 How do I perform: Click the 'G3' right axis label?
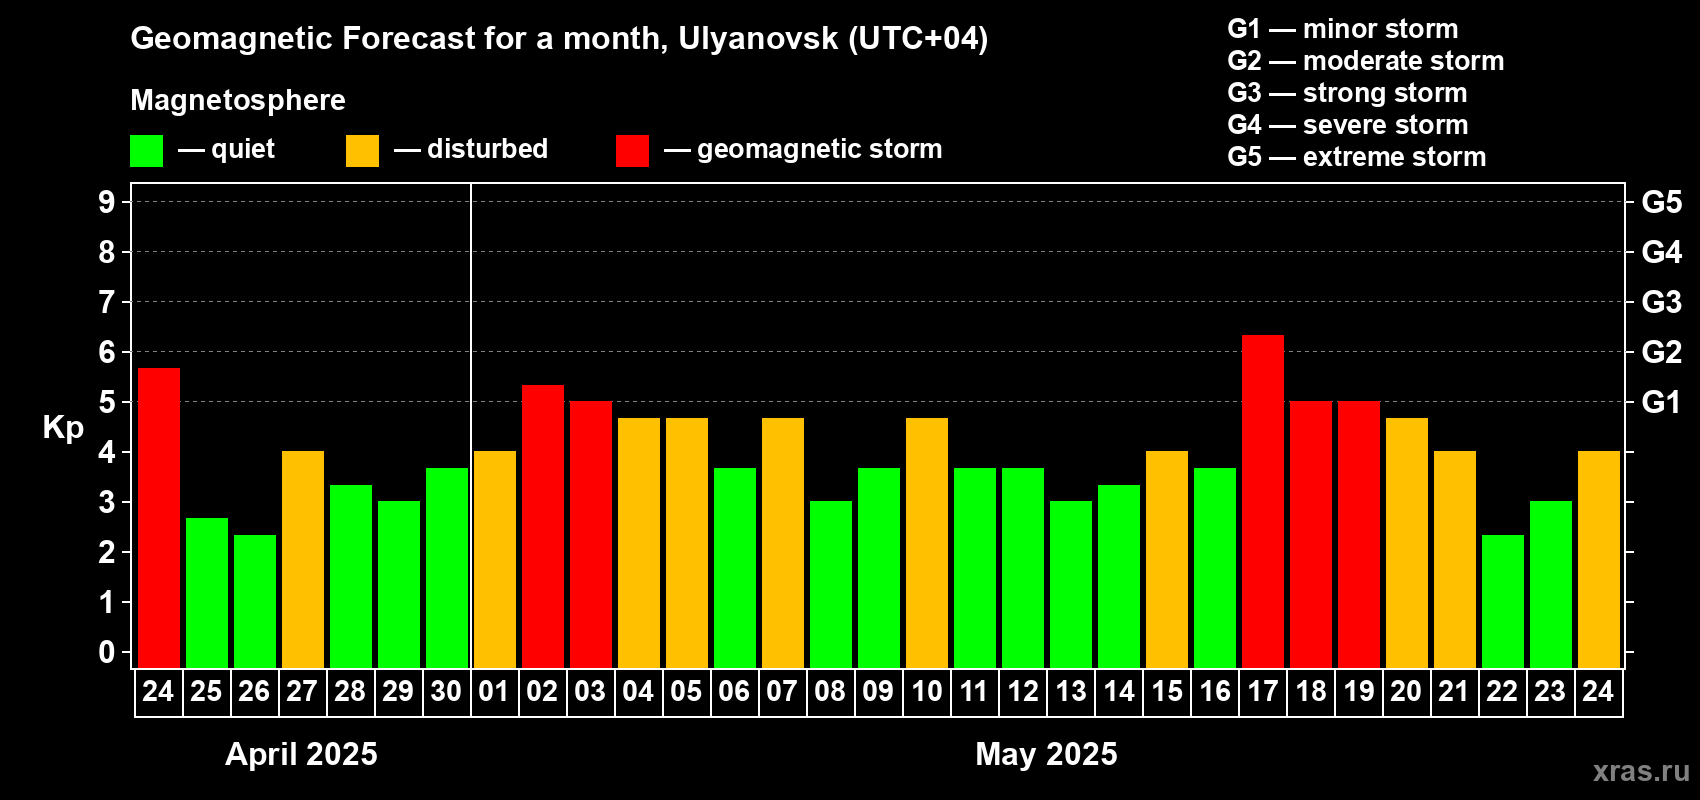point(1661,302)
